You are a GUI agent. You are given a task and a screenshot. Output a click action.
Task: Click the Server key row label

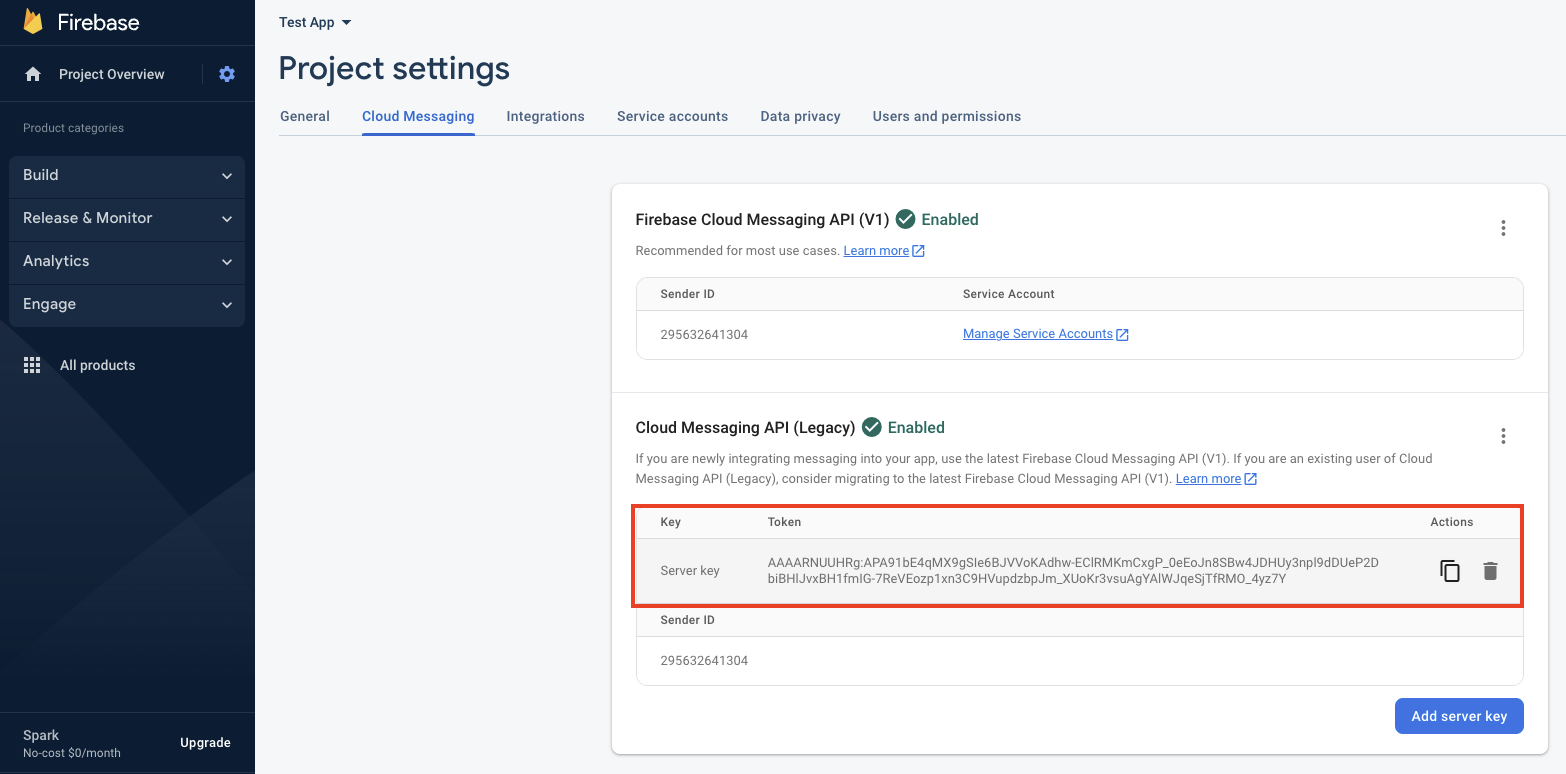point(690,571)
